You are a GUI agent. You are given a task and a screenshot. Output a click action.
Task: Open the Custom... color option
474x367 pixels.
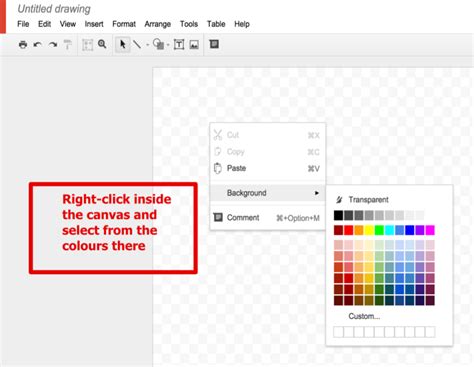point(364,316)
